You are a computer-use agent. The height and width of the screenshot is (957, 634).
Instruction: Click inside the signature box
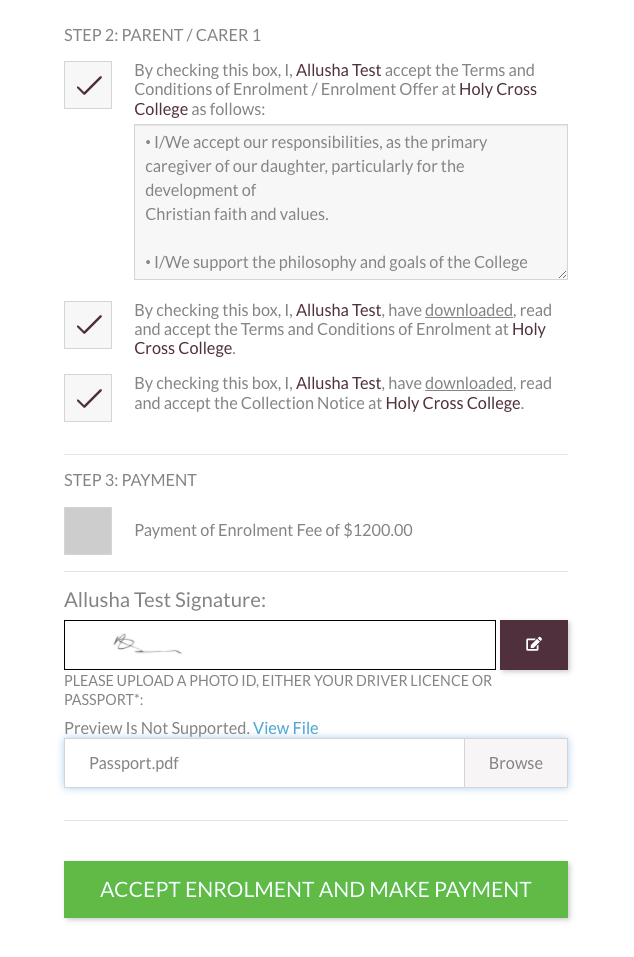[x=280, y=645]
